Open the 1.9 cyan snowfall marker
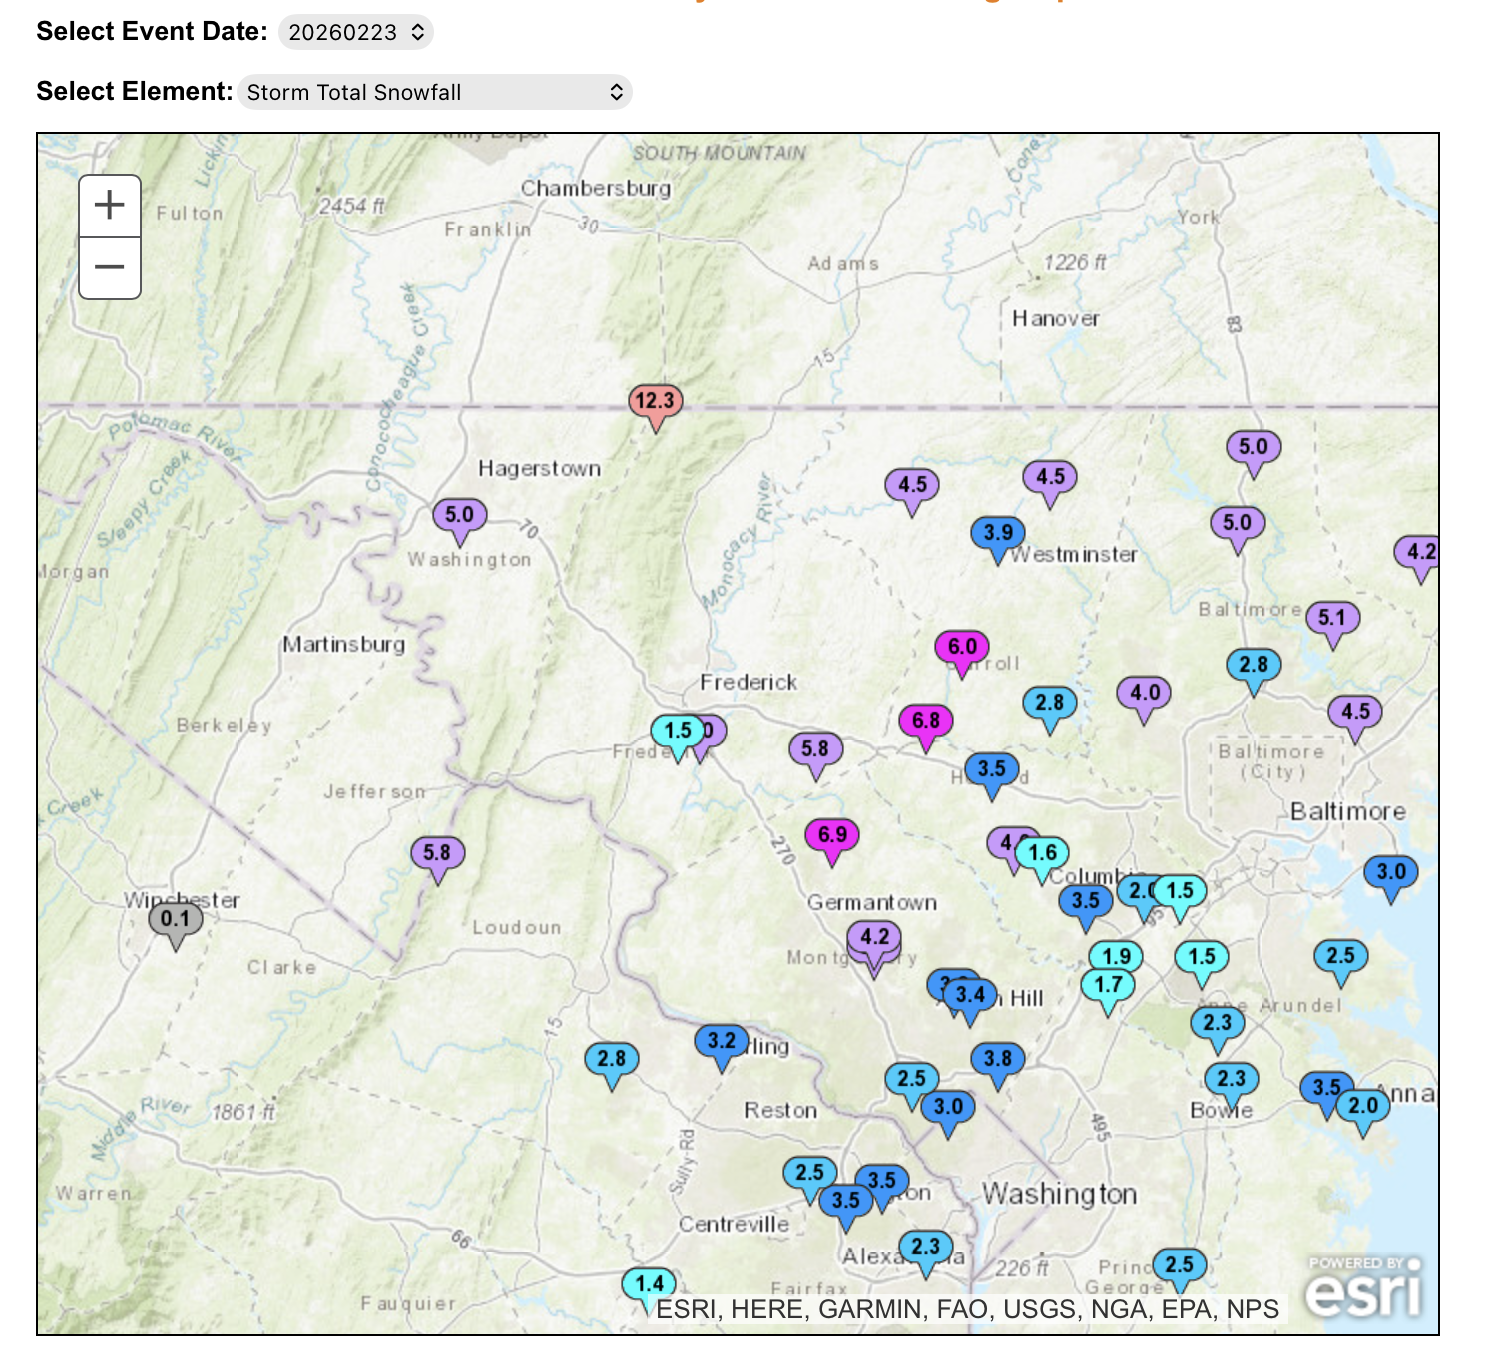This screenshot has height=1370, width=1499. click(1116, 957)
